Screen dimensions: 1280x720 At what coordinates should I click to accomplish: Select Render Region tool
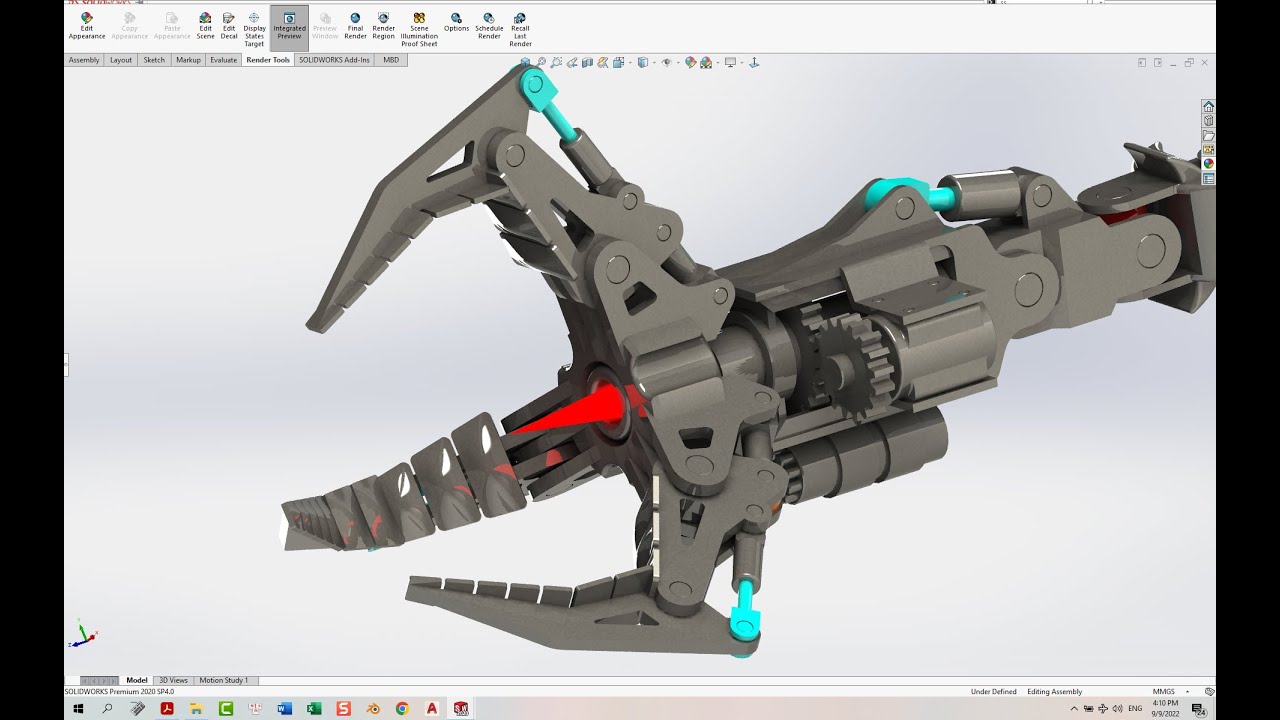[x=384, y=25]
